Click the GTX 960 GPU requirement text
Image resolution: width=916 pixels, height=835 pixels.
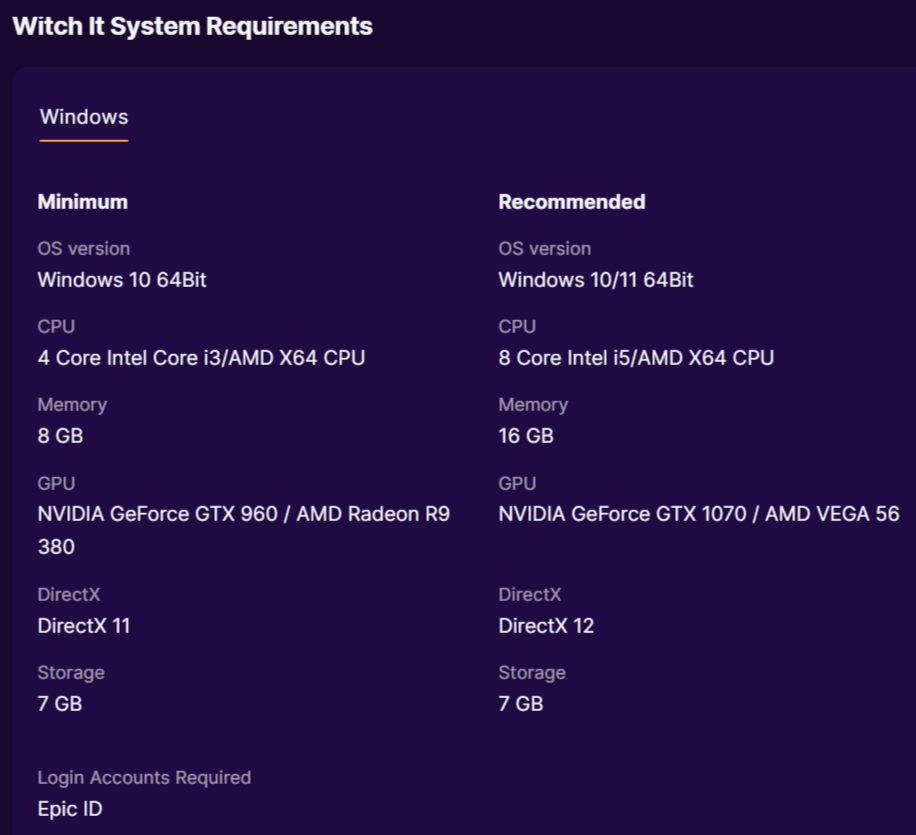coord(244,531)
